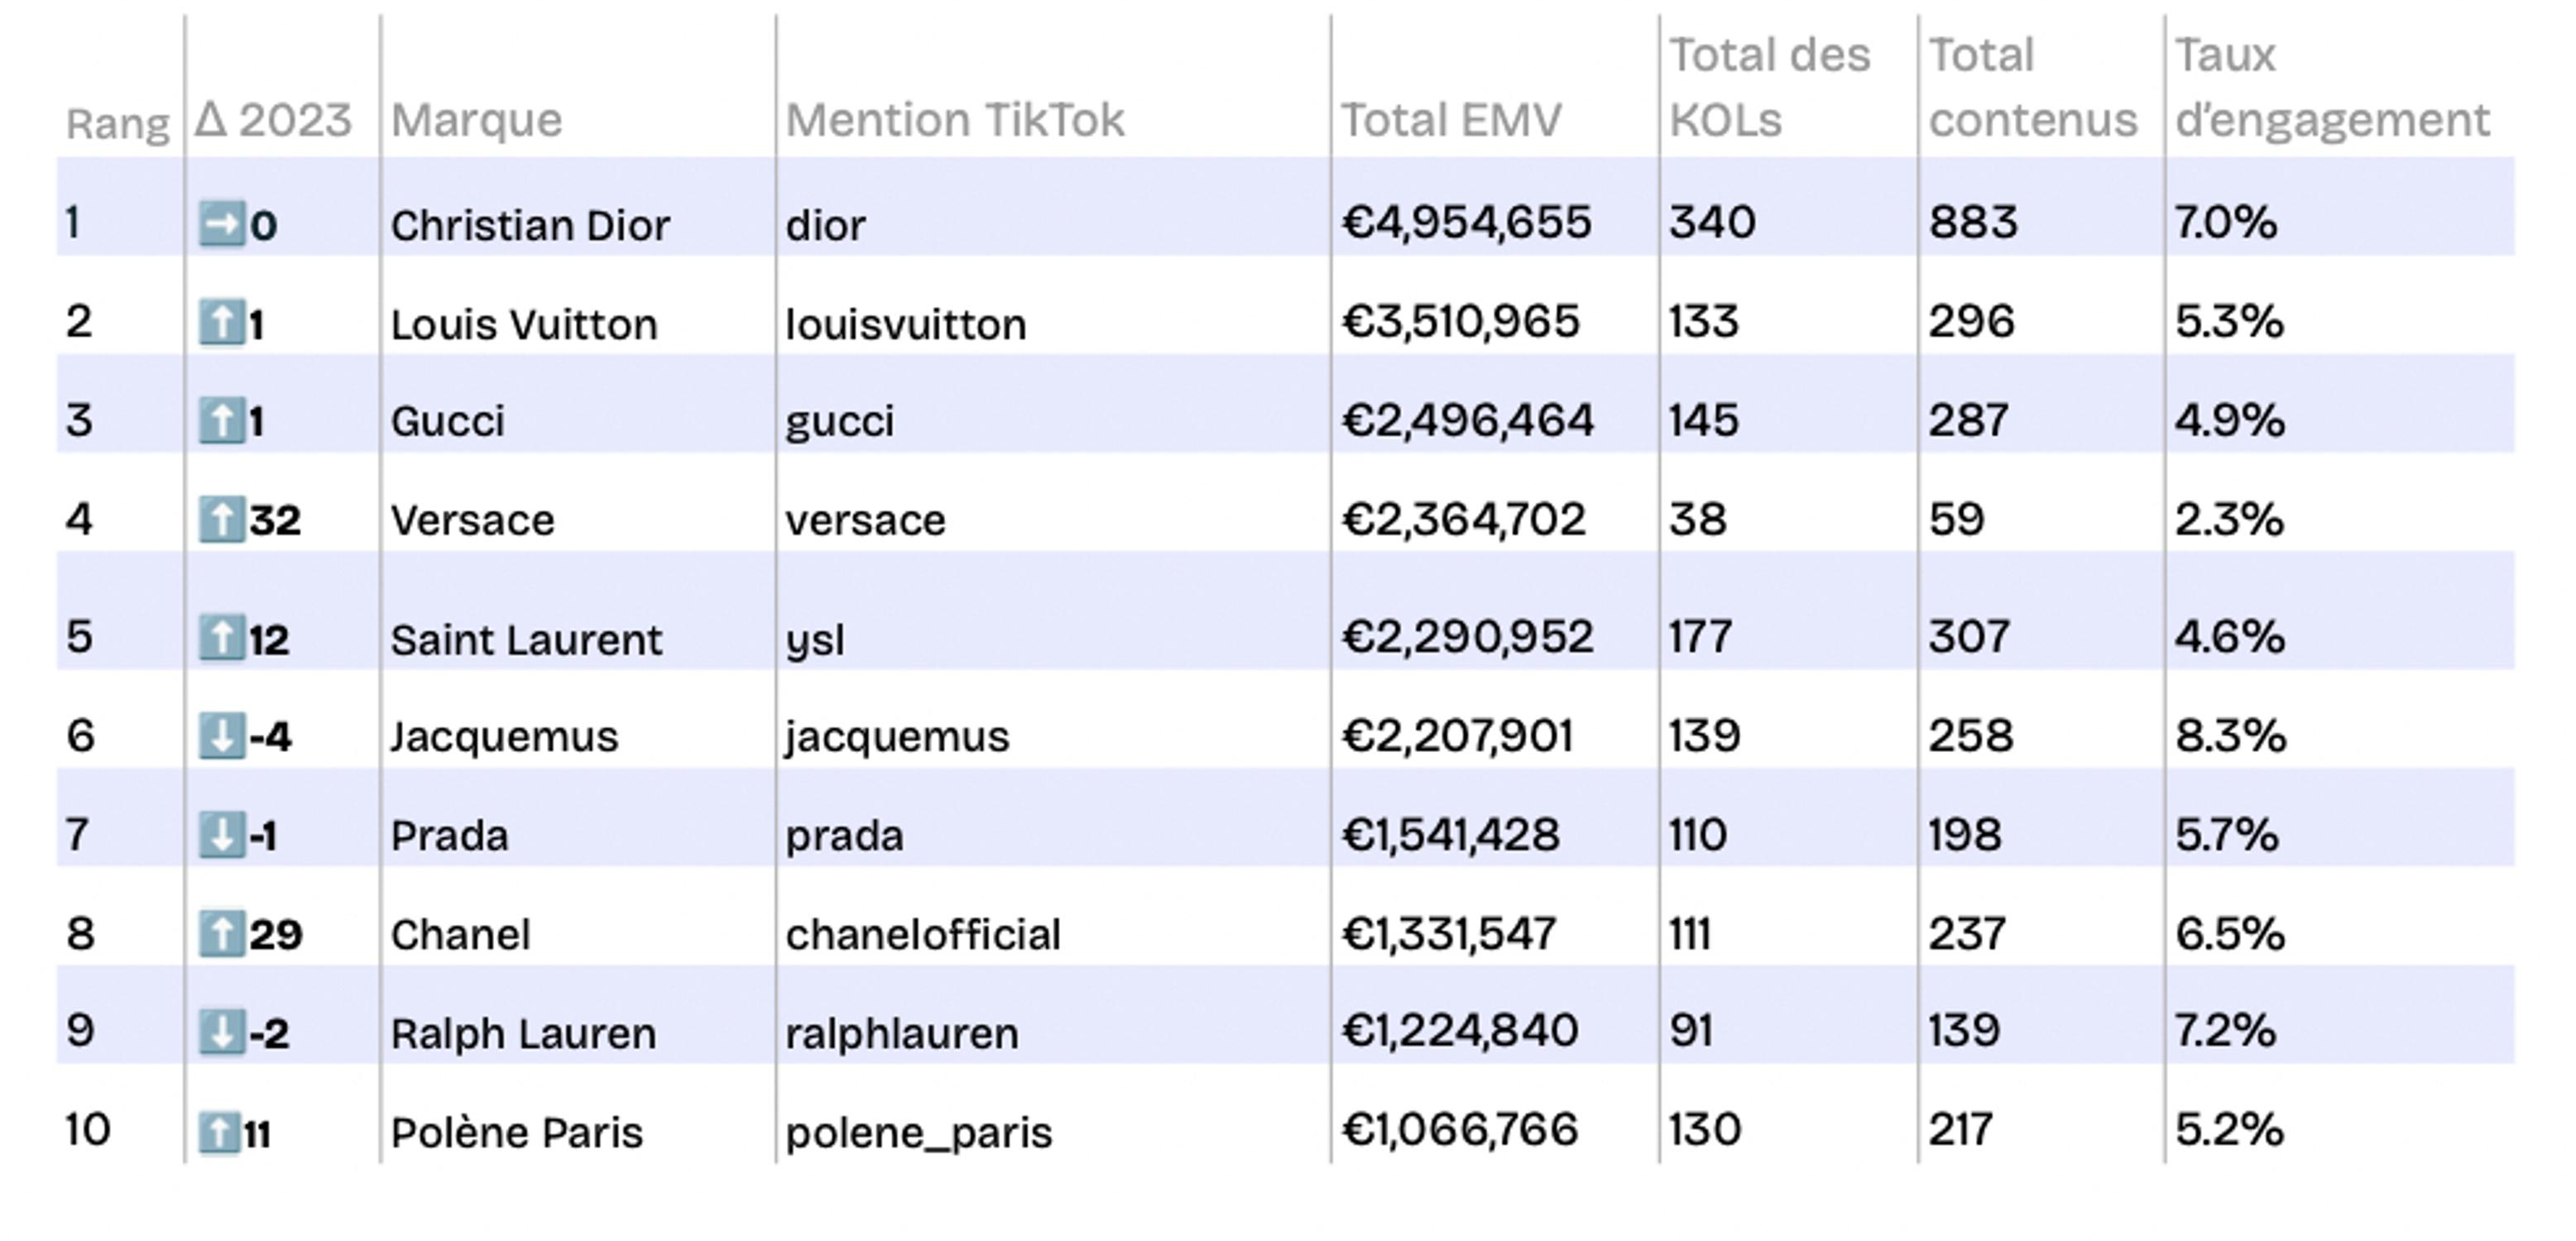Select the Taux d'engagement column header
Screen dimensions: 2576x1241
(2331, 88)
